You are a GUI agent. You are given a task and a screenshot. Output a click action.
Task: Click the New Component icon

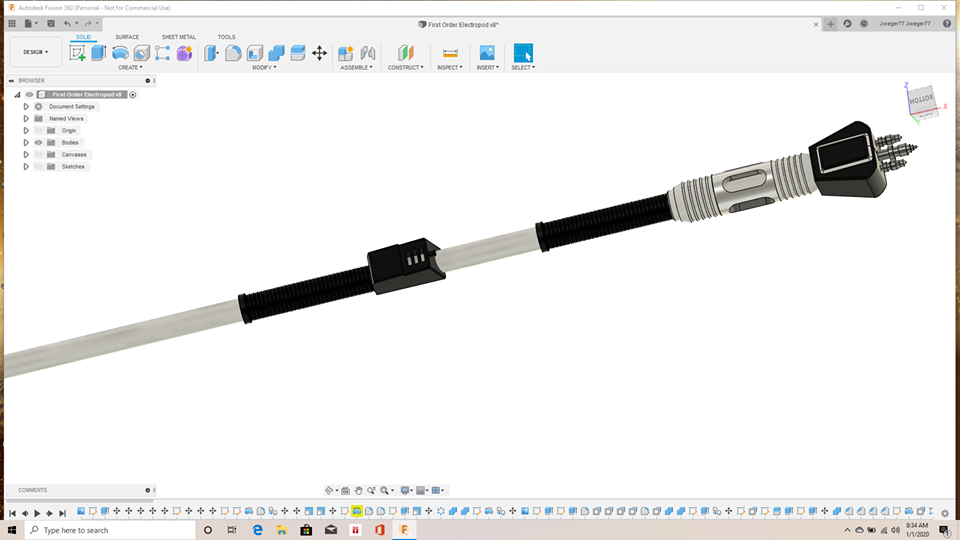click(x=346, y=53)
